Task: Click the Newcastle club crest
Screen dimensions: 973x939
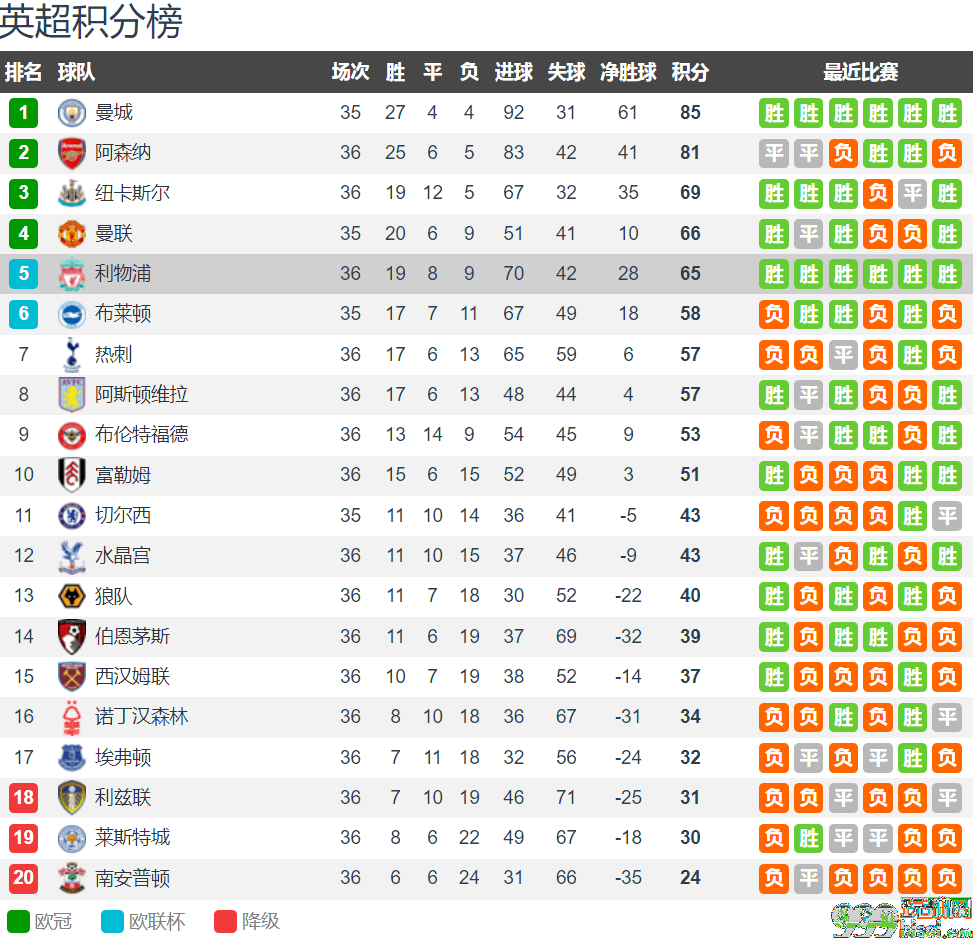Action: [71, 193]
